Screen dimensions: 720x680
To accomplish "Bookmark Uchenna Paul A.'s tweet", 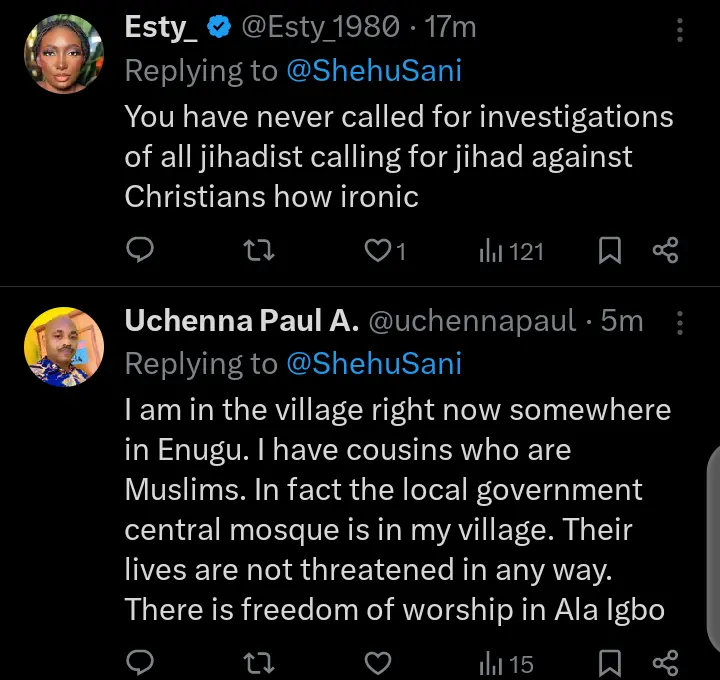I will click(609, 661).
